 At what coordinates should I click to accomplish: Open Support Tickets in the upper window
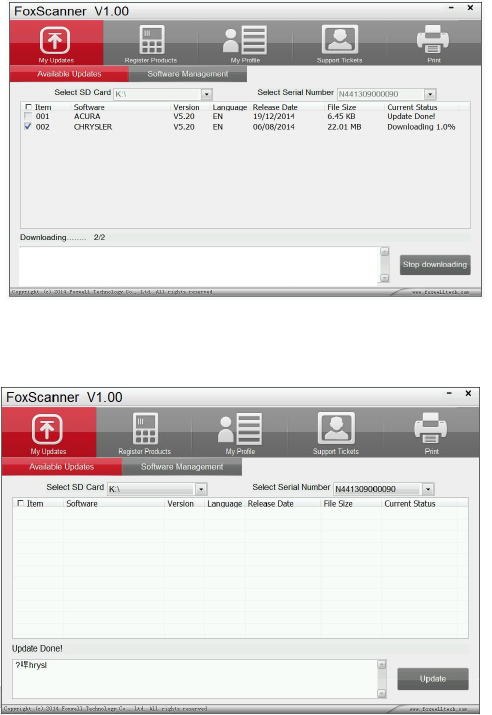pos(339,43)
